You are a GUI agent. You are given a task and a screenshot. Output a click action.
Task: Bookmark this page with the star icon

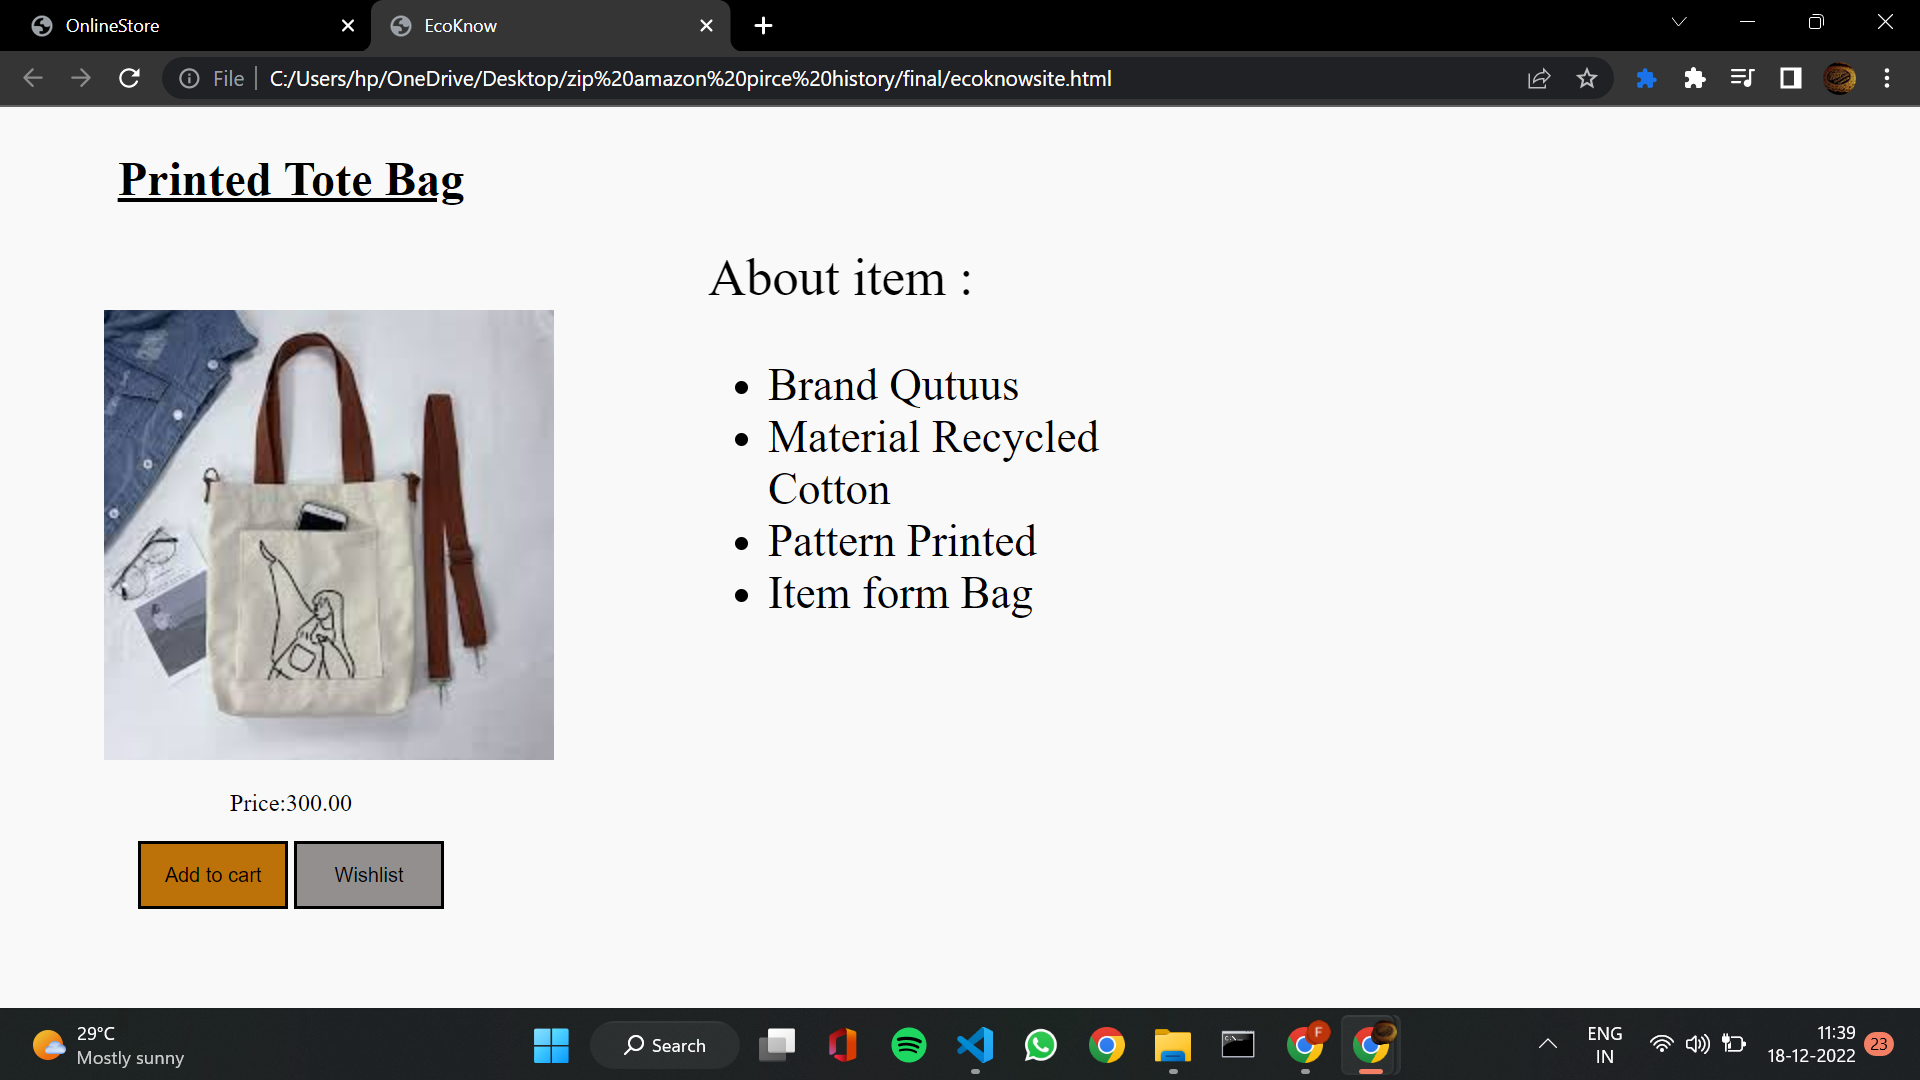1587,78
